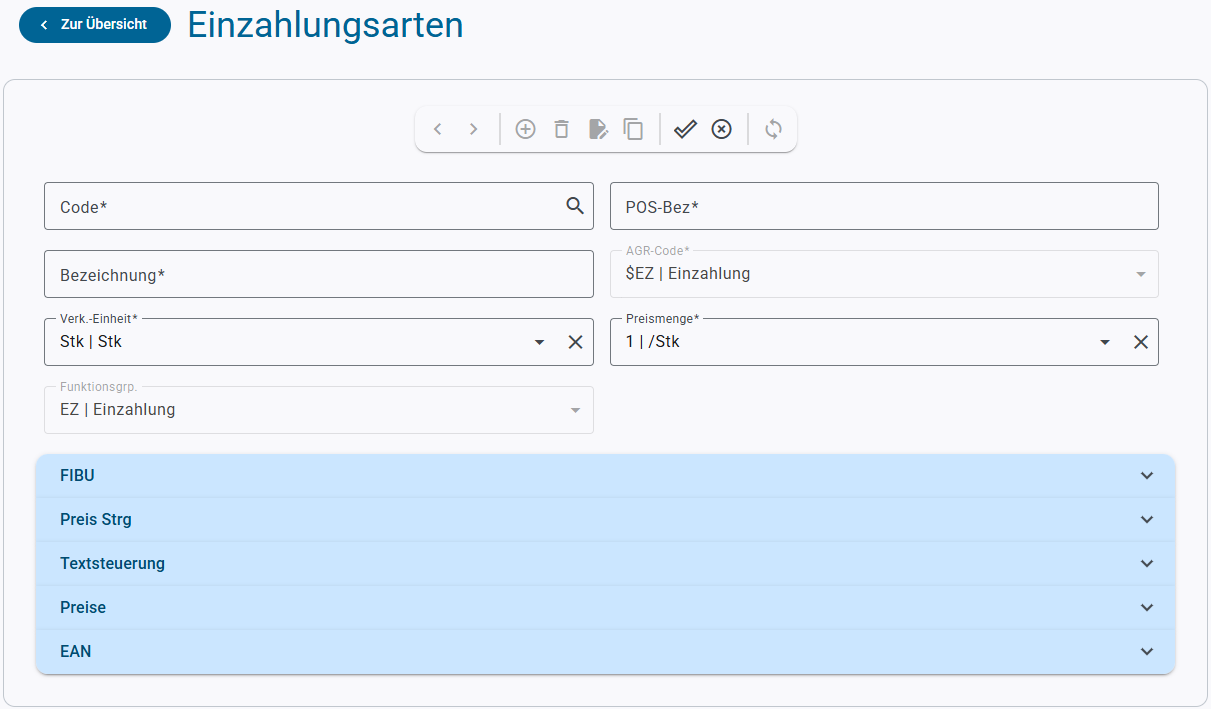
Task: Click the delete trash icon
Action: point(562,129)
